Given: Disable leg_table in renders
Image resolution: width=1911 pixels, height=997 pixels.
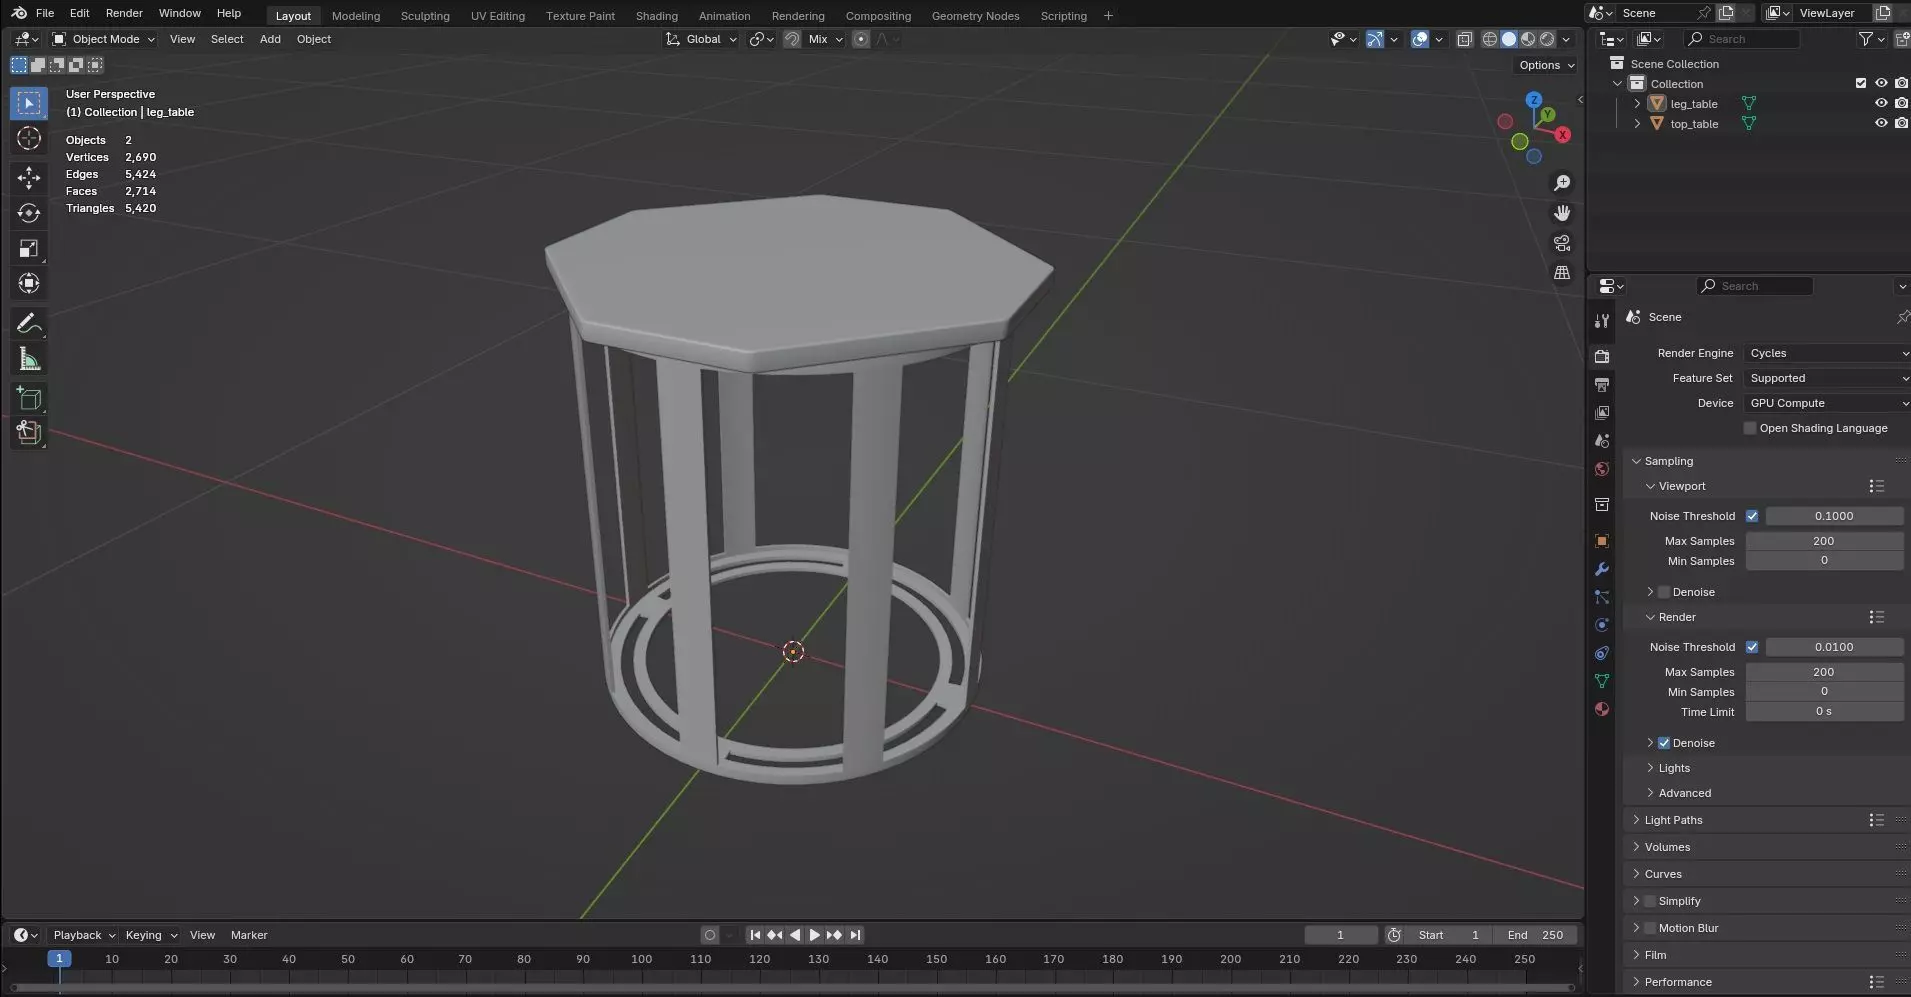Looking at the screenshot, I should (x=1901, y=103).
